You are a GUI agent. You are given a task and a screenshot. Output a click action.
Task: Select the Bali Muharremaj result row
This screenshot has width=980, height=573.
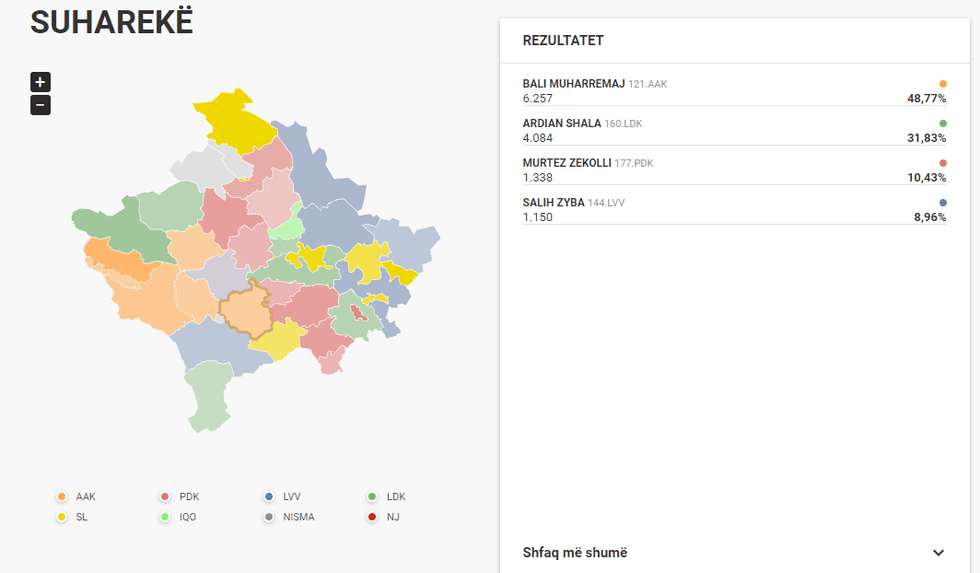(734, 91)
